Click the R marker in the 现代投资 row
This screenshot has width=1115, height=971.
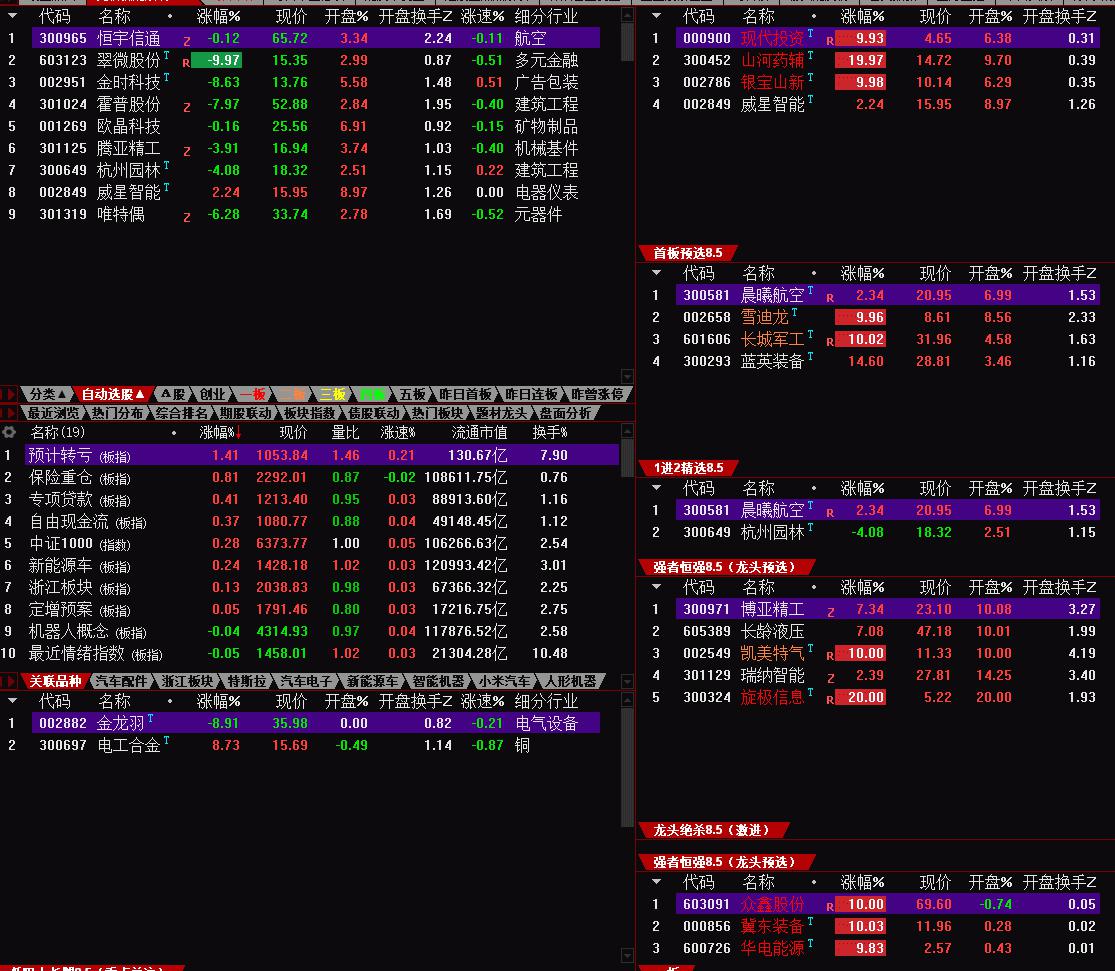[x=830, y=41]
